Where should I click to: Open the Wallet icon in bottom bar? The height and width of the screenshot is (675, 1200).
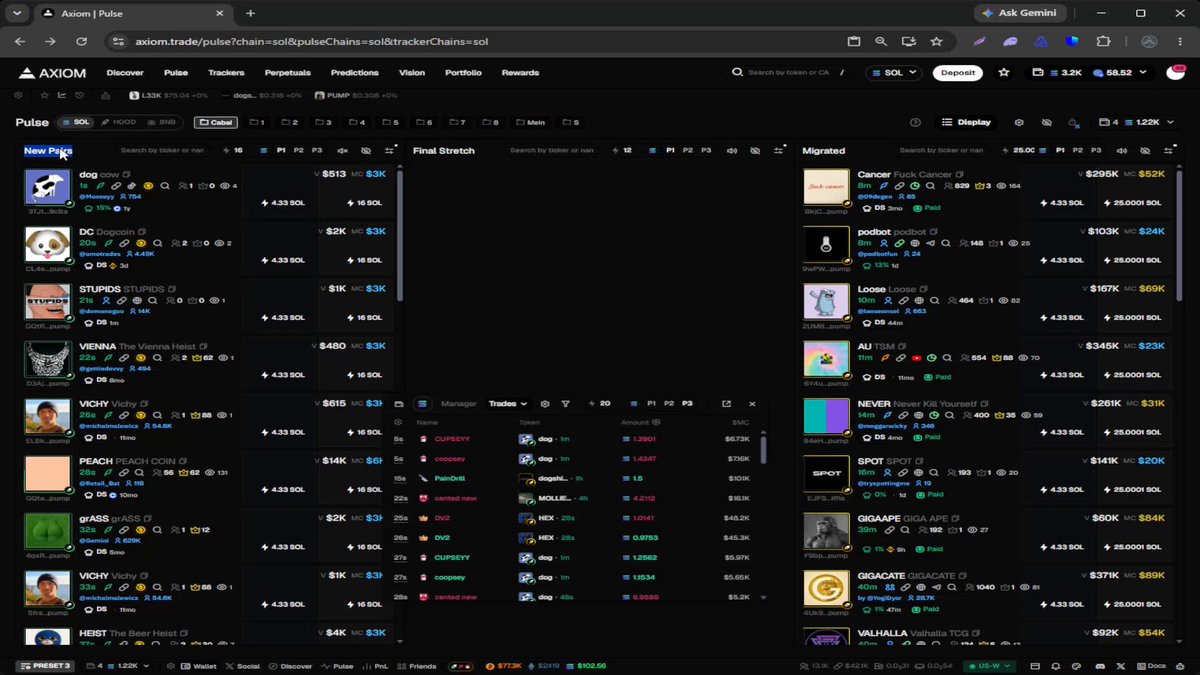click(198, 666)
